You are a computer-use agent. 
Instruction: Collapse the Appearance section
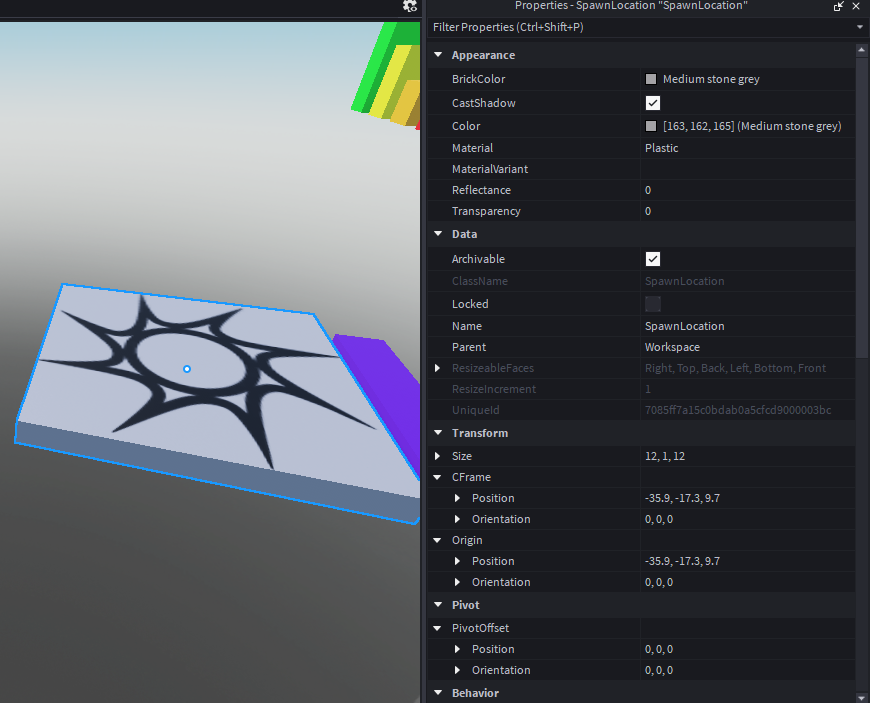438,55
